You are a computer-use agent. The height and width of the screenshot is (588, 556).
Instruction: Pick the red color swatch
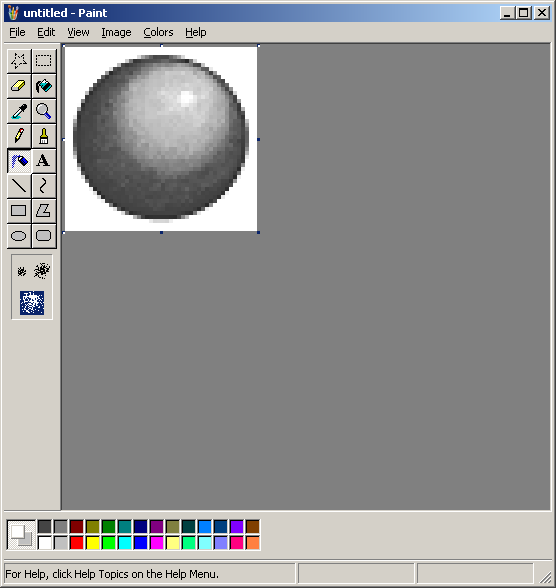pyautogui.click(x=76, y=543)
